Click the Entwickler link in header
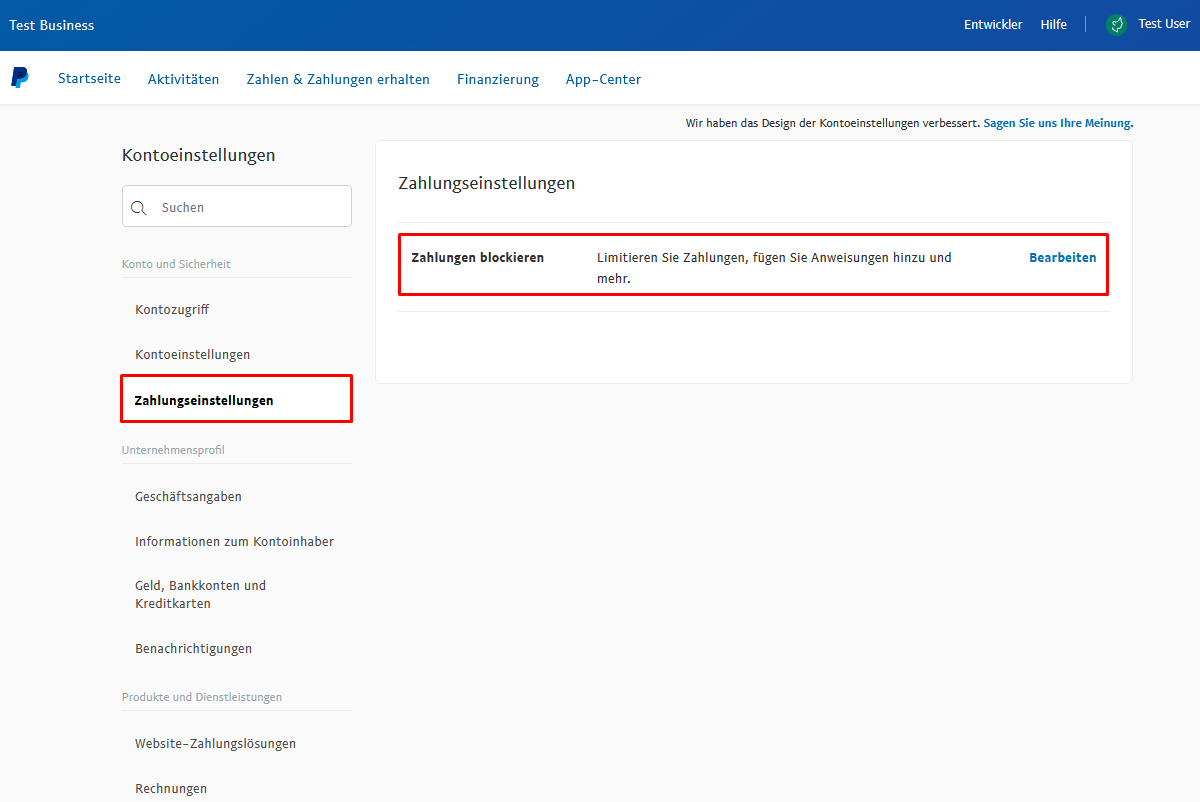Viewport: 1200px width, 802px height. [993, 25]
